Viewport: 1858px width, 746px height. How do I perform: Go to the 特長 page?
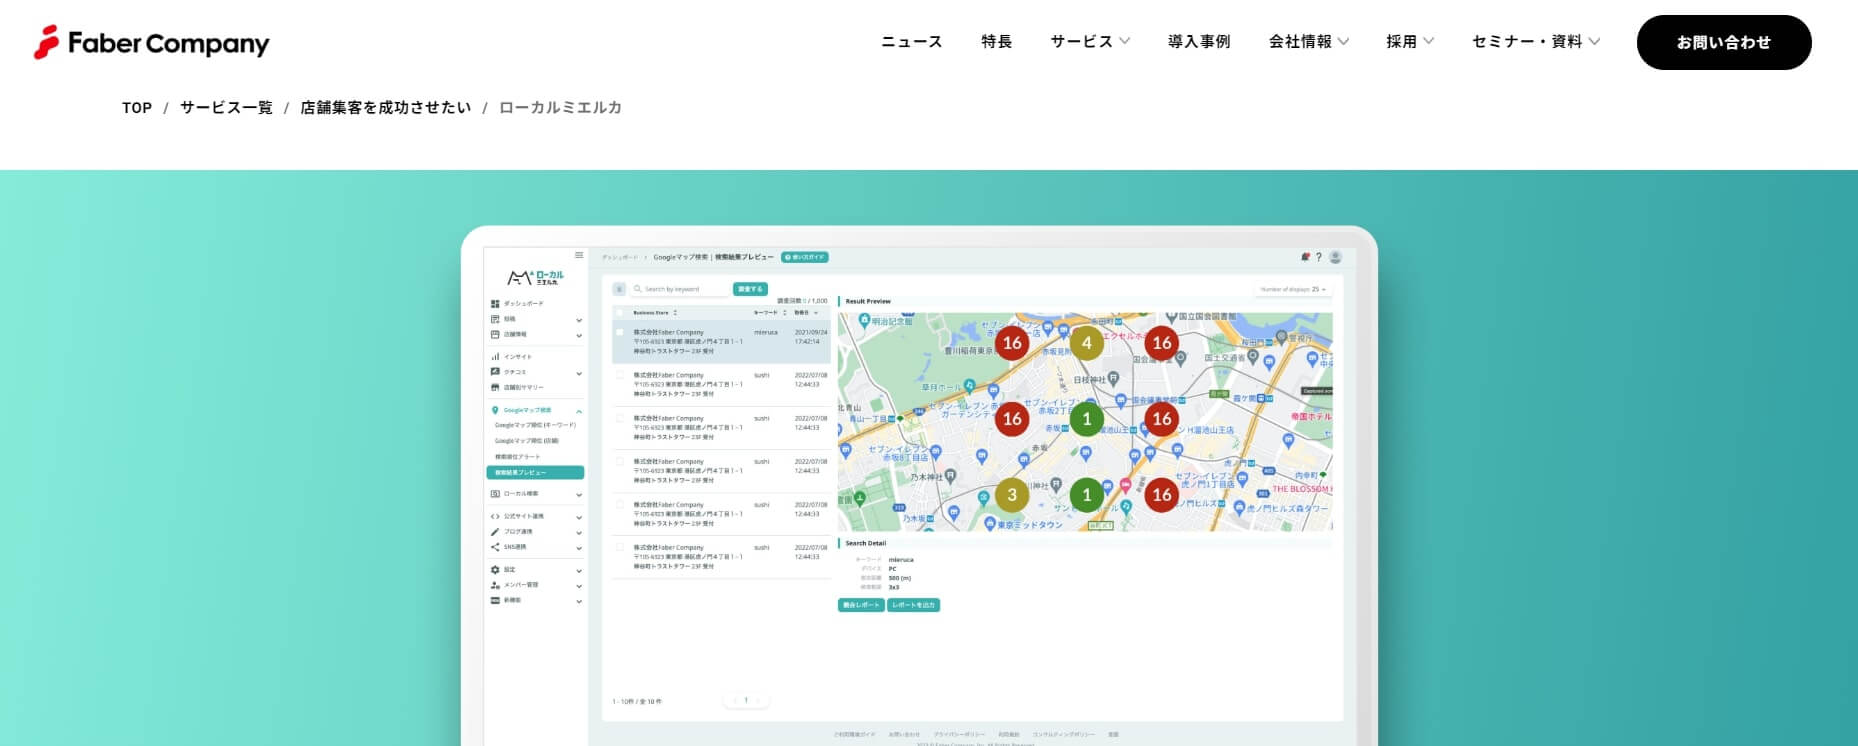996,42
